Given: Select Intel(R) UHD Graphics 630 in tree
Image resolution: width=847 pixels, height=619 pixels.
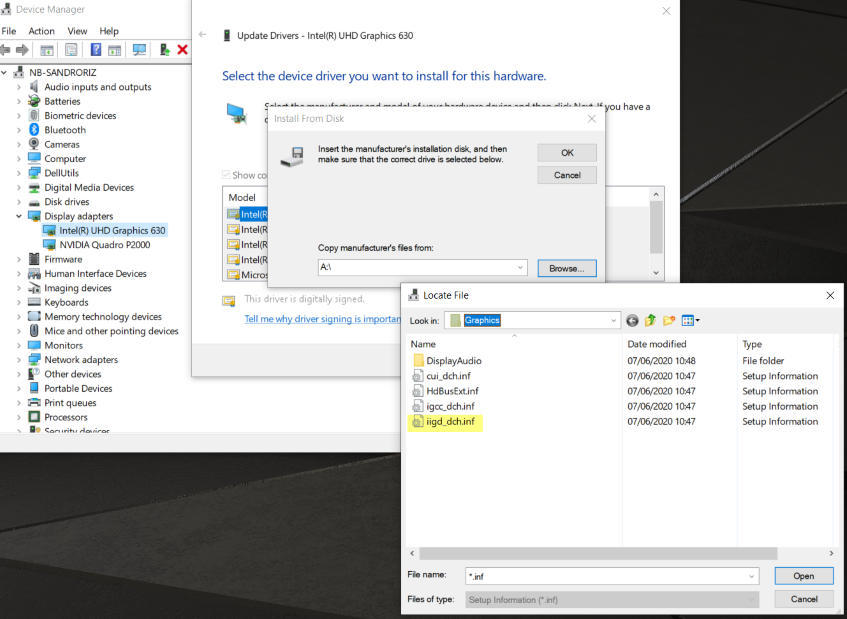Looking at the screenshot, I should pyautogui.click(x=112, y=231).
